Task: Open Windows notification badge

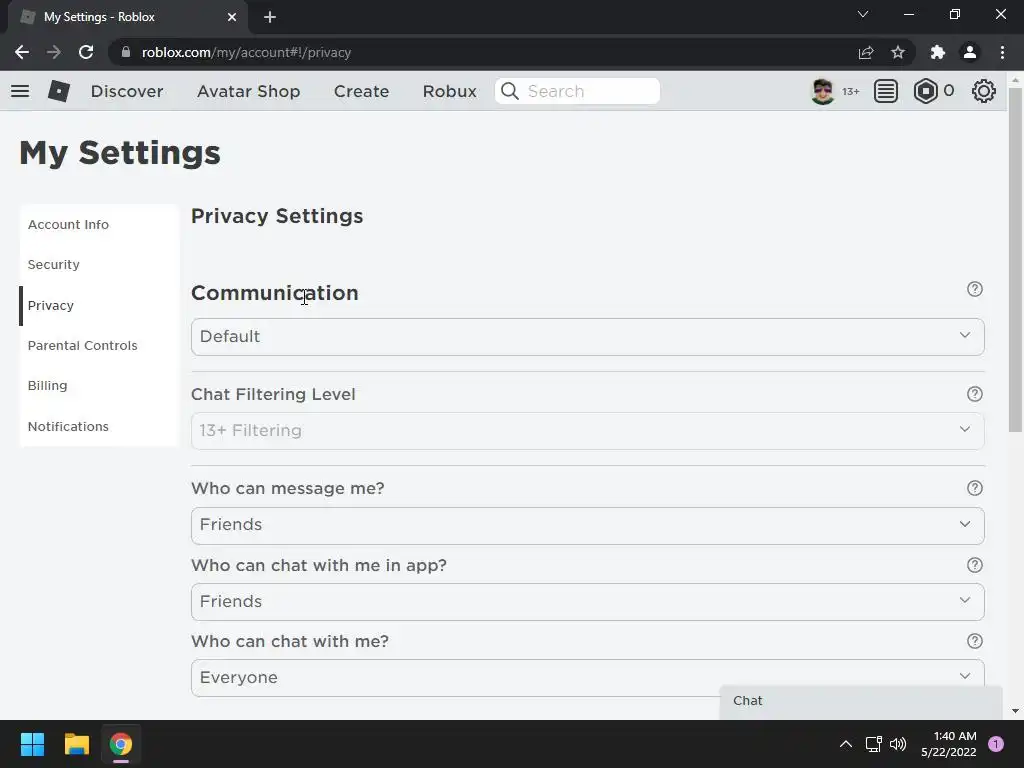Action: [996, 744]
